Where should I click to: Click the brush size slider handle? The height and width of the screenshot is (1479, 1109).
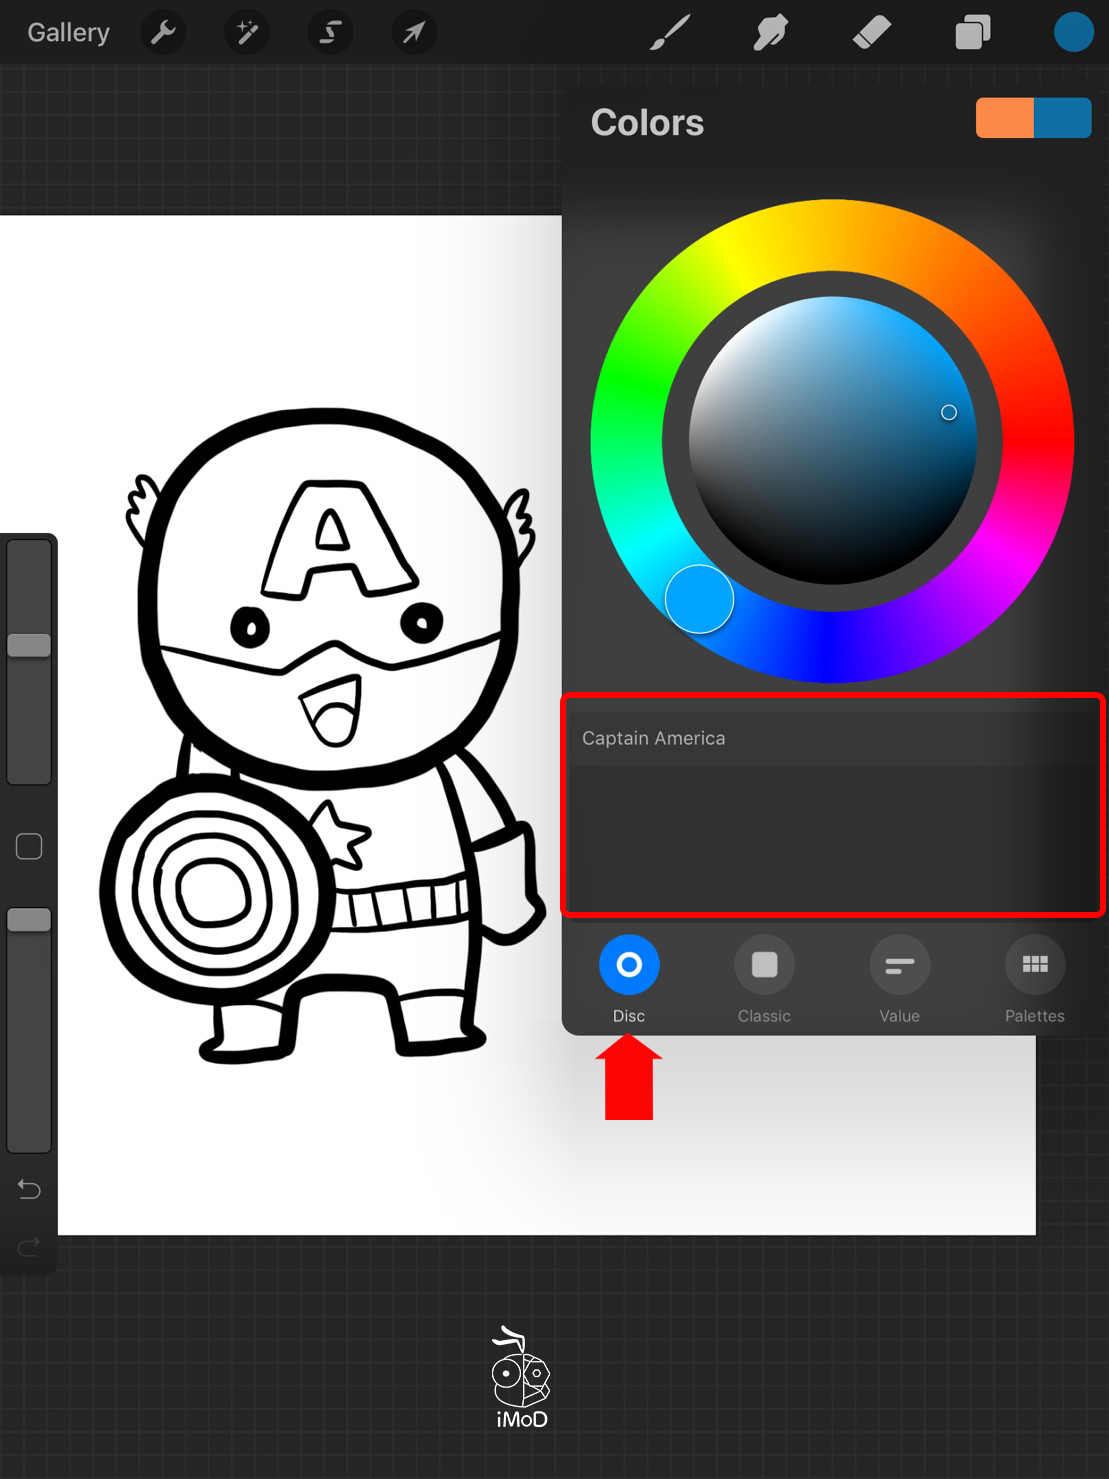[29, 645]
